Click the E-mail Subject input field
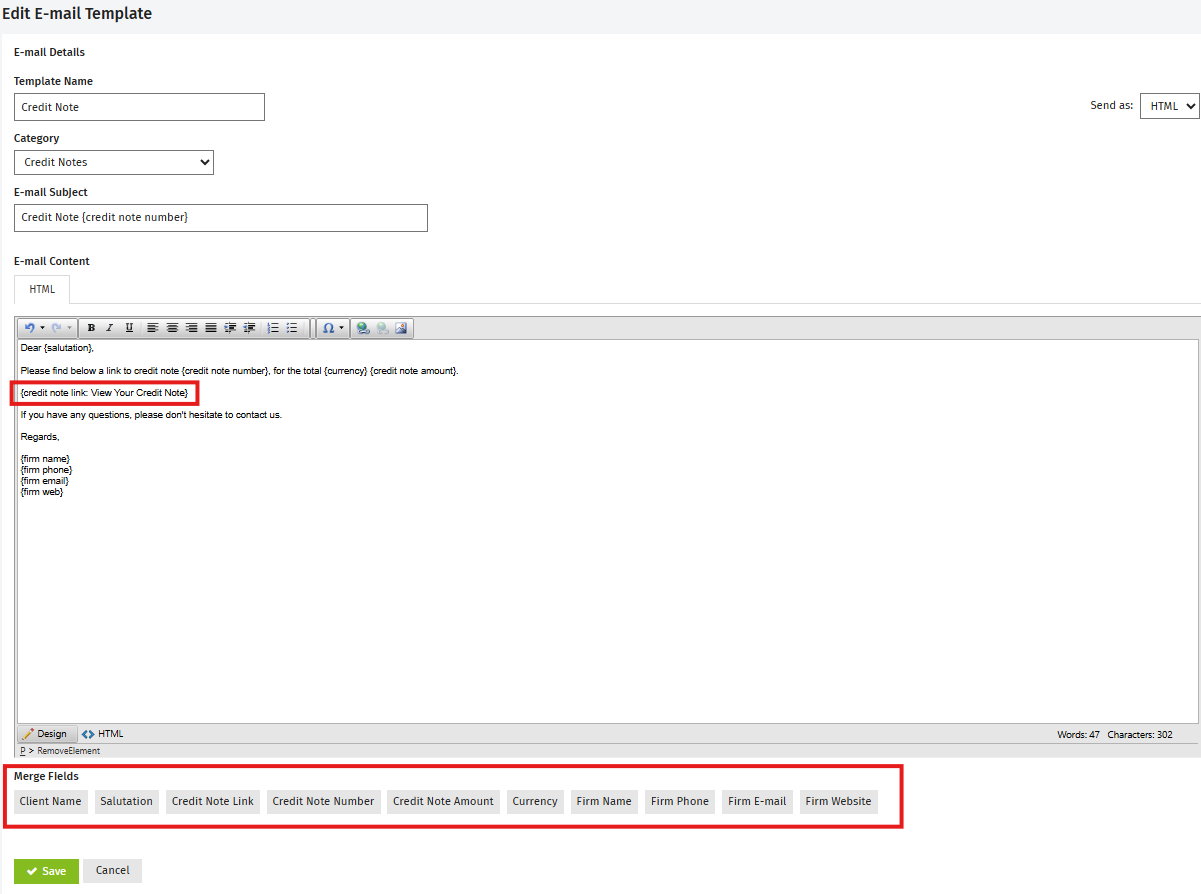Image resolution: width=1201 pixels, height=894 pixels. 221,218
